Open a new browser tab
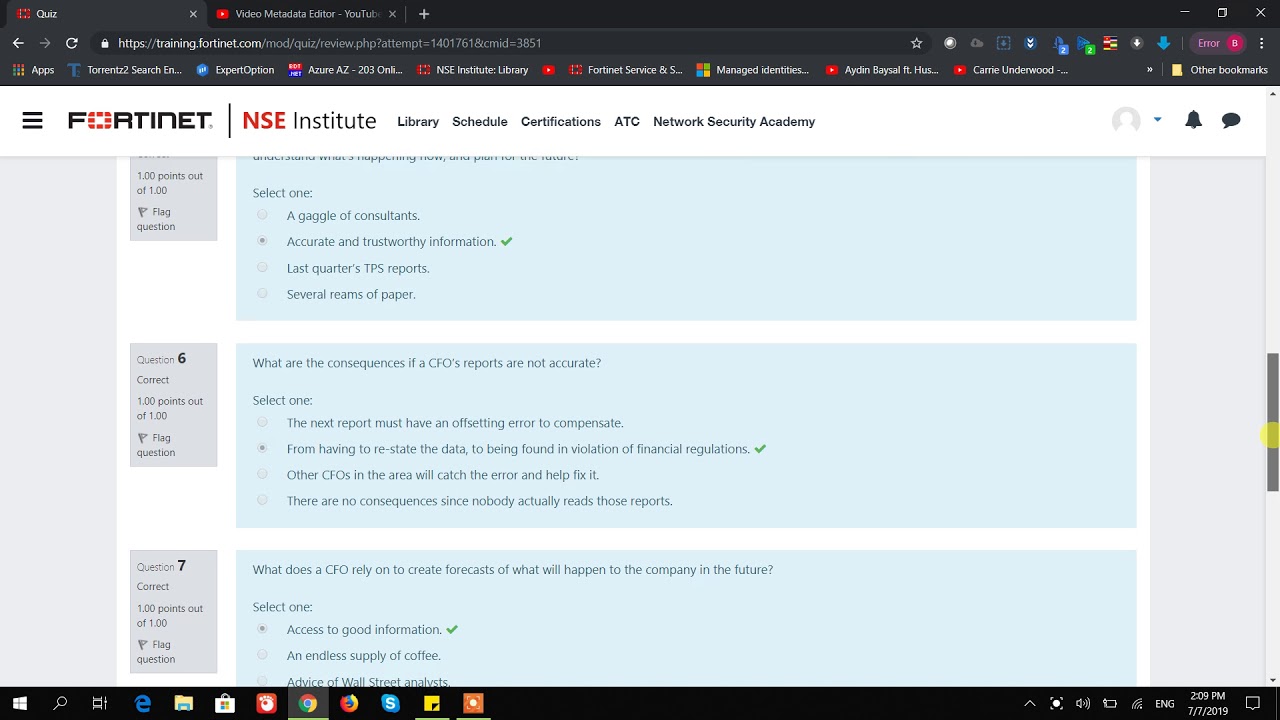Image resolution: width=1280 pixels, height=720 pixels. pos(424,14)
